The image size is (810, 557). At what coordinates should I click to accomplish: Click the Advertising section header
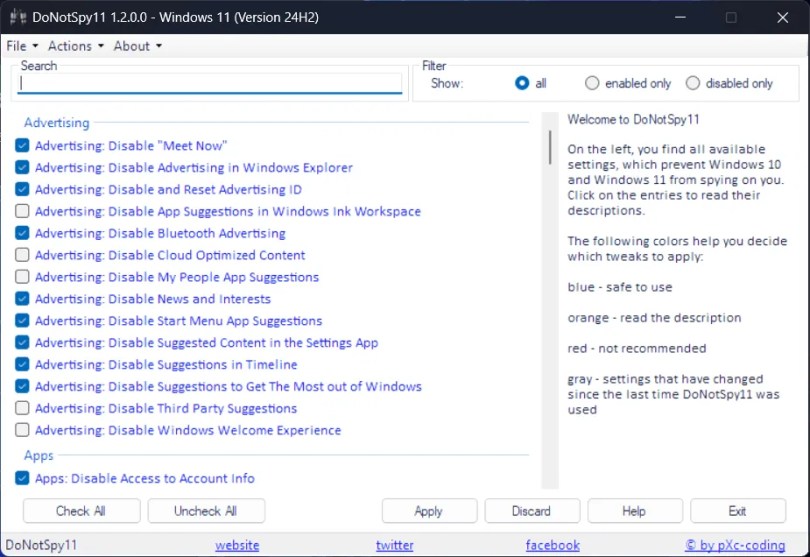pyautogui.click(x=57, y=122)
